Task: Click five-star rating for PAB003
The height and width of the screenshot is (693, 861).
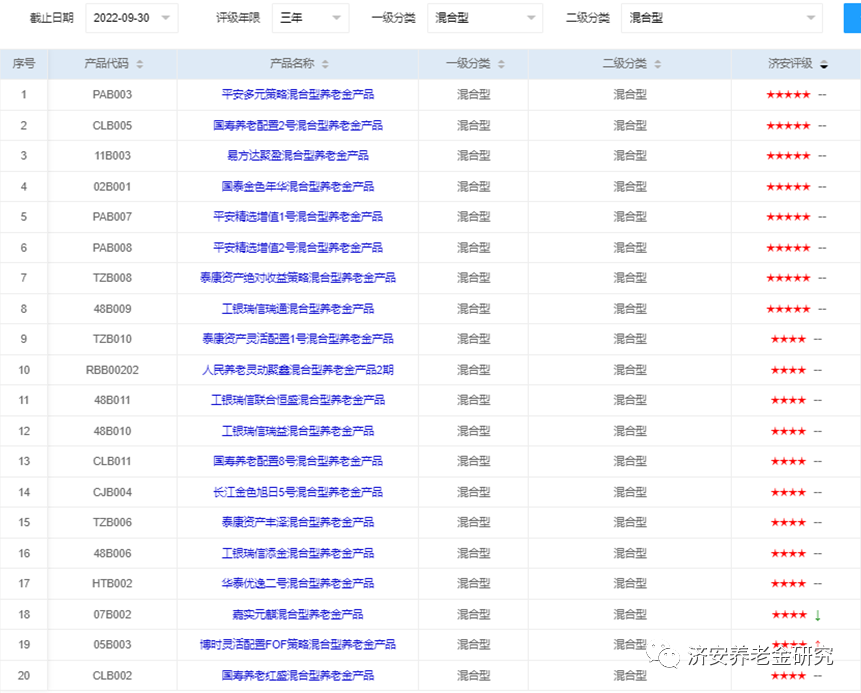Action: [x=788, y=94]
